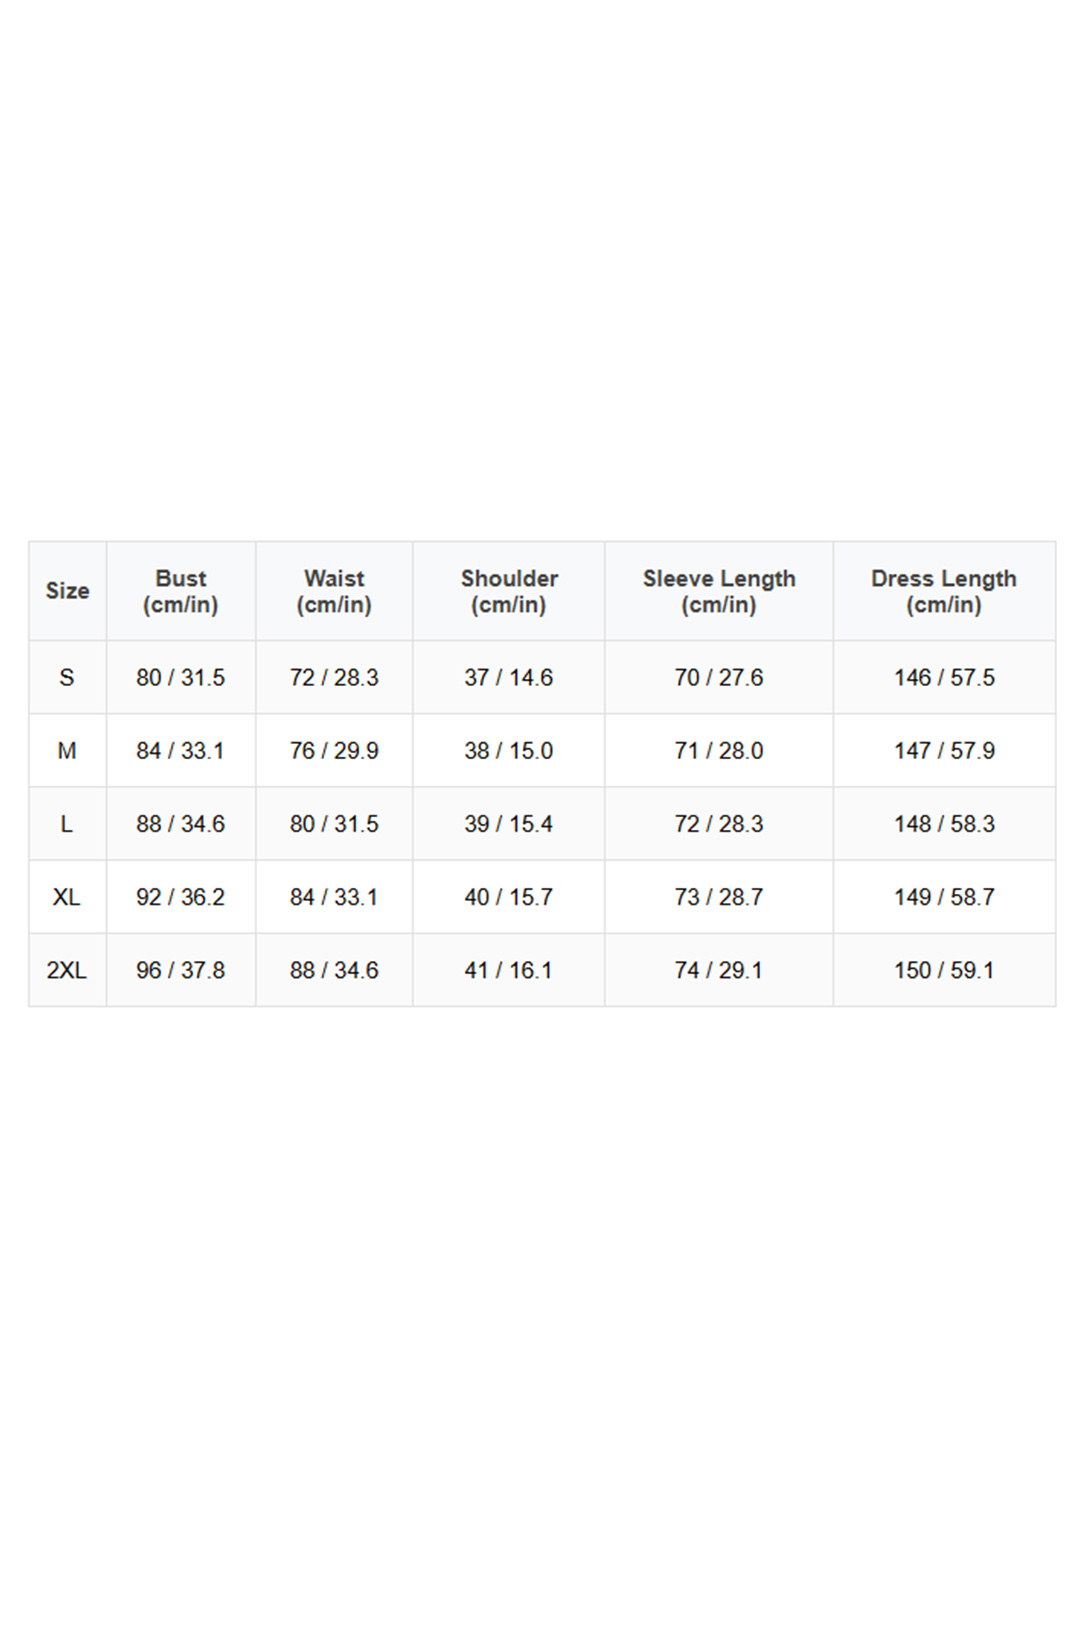1088x1632 pixels.
Task: Click the Dress Length (cm/in) header
Action: coord(944,591)
